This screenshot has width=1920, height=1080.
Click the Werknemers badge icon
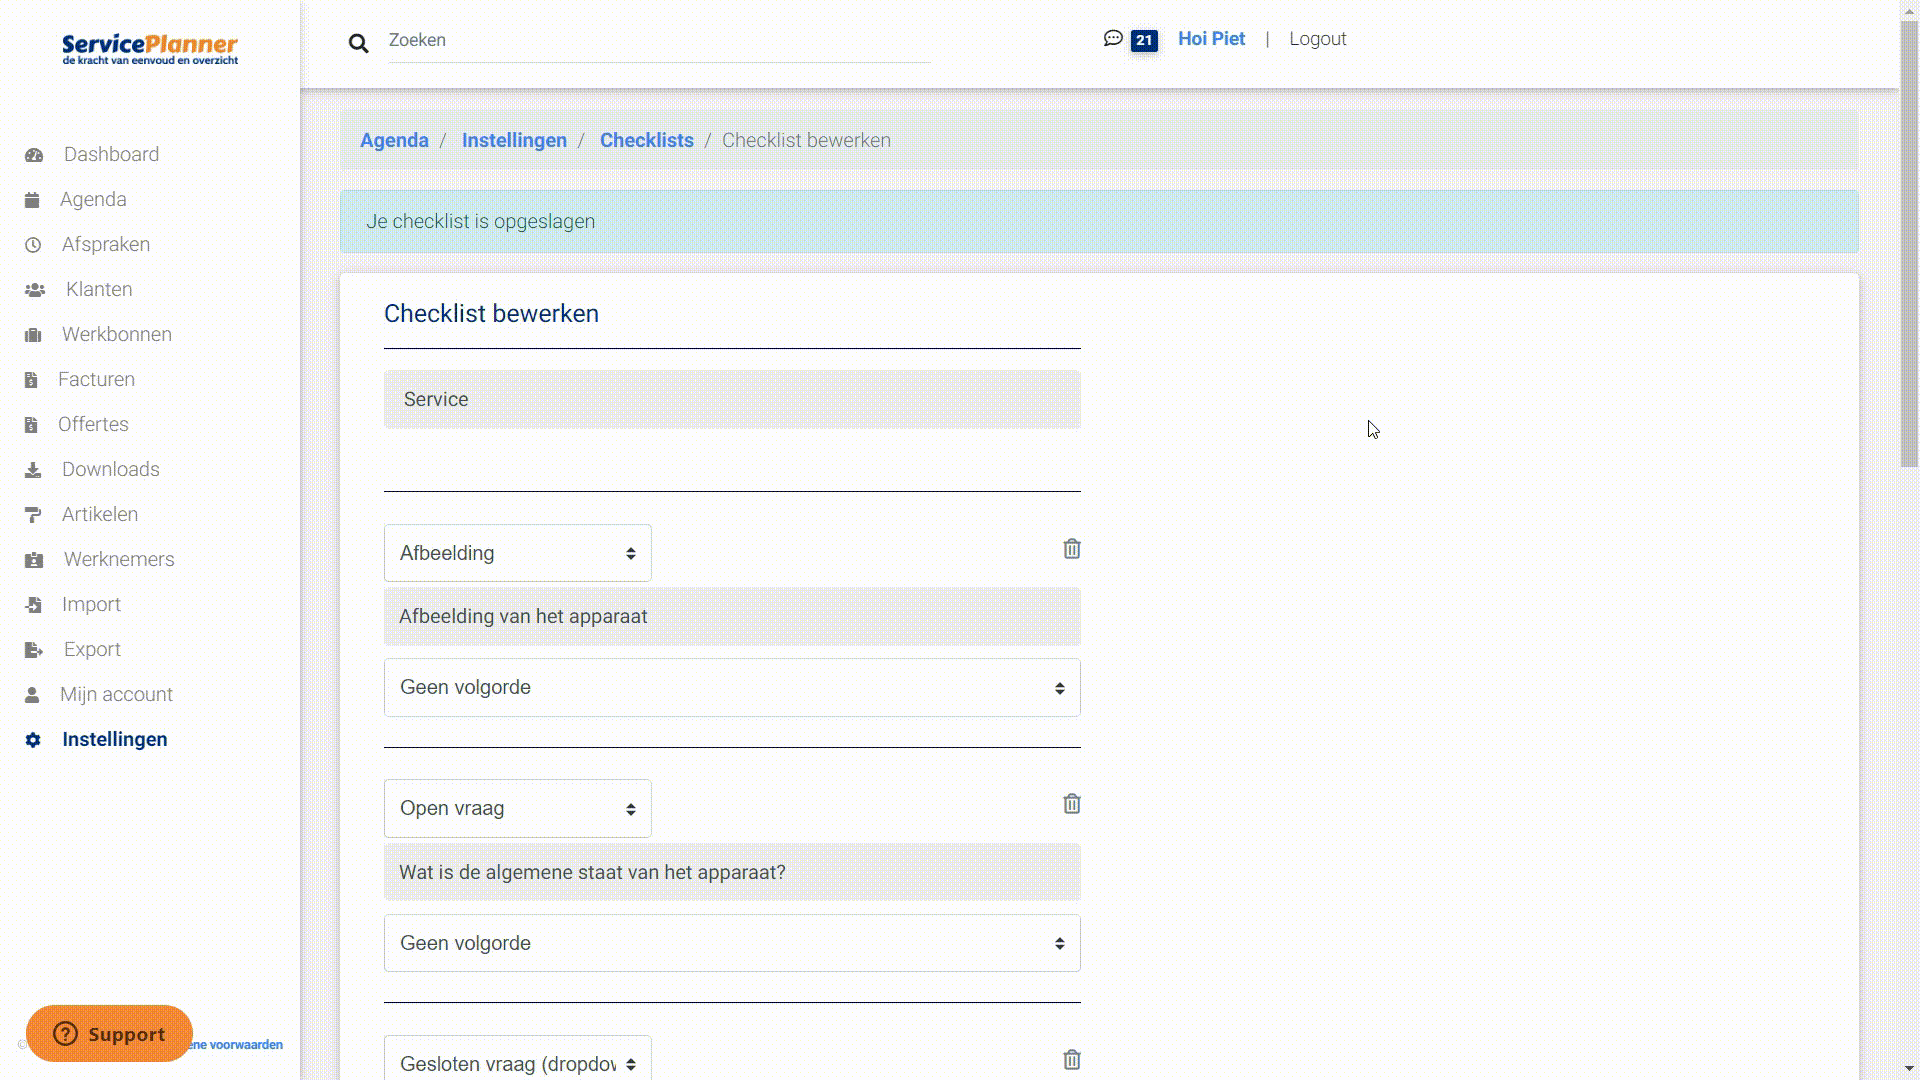[35, 559]
